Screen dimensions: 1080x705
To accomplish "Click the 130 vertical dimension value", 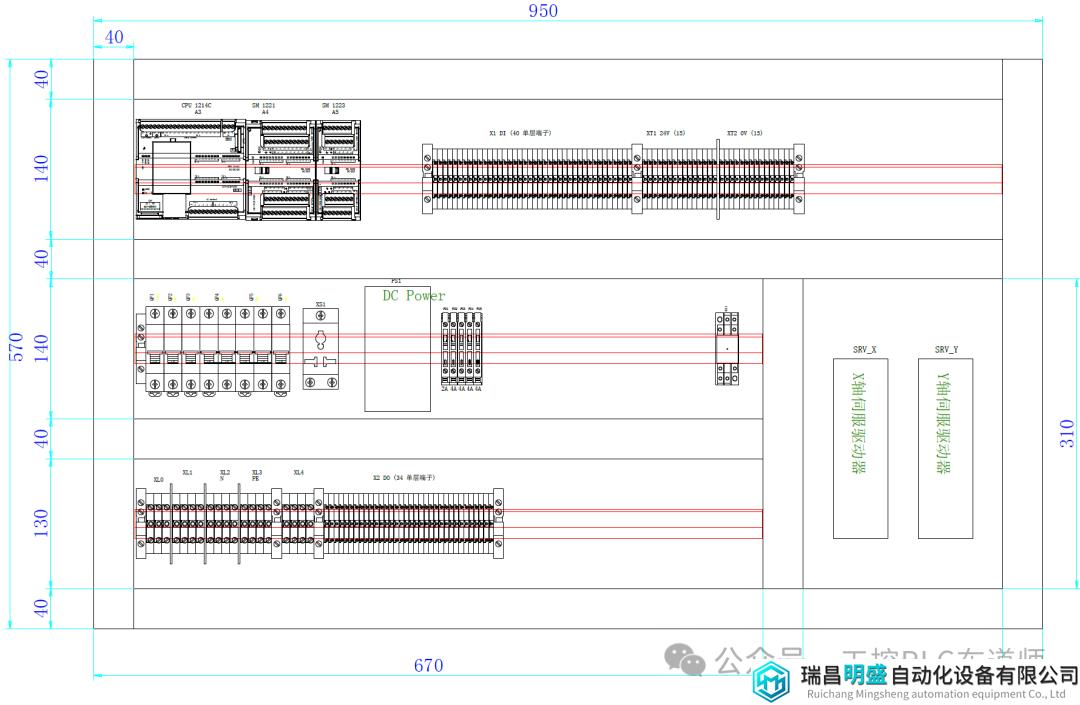I will tap(41, 523).
